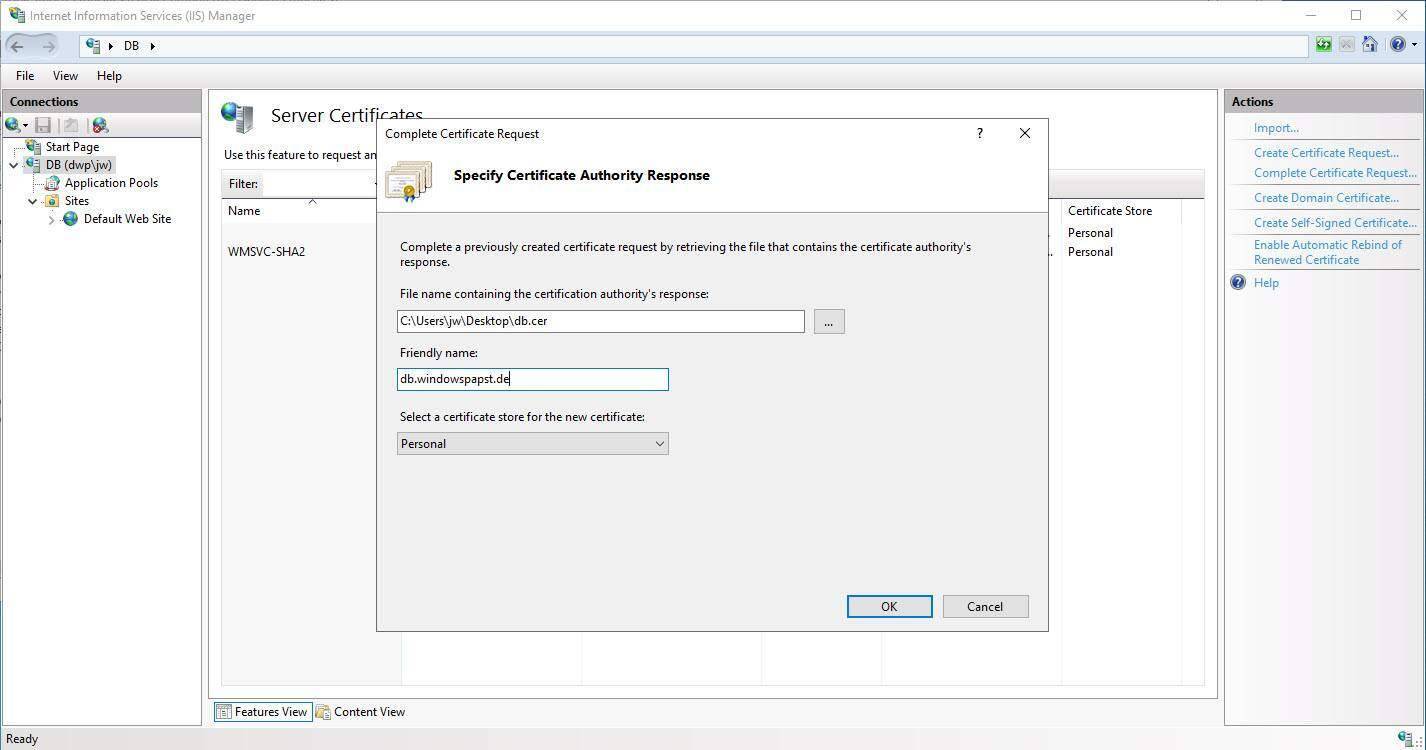Screen dimensions: 1426x750
Task: Open the View menu
Action: click(65, 76)
